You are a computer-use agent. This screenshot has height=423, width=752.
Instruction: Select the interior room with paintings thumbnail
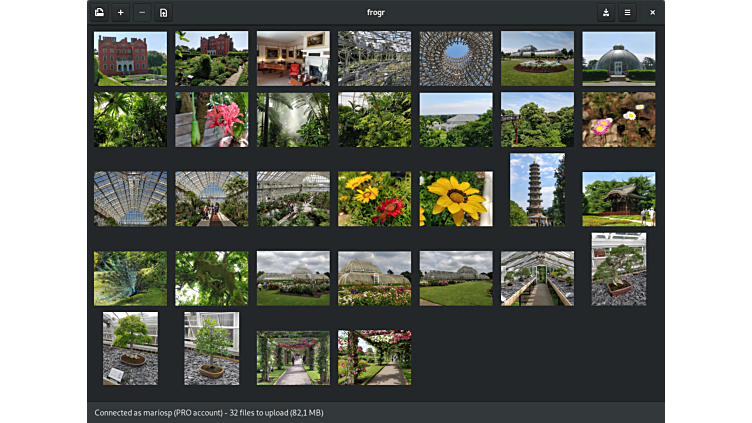click(293, 58)
